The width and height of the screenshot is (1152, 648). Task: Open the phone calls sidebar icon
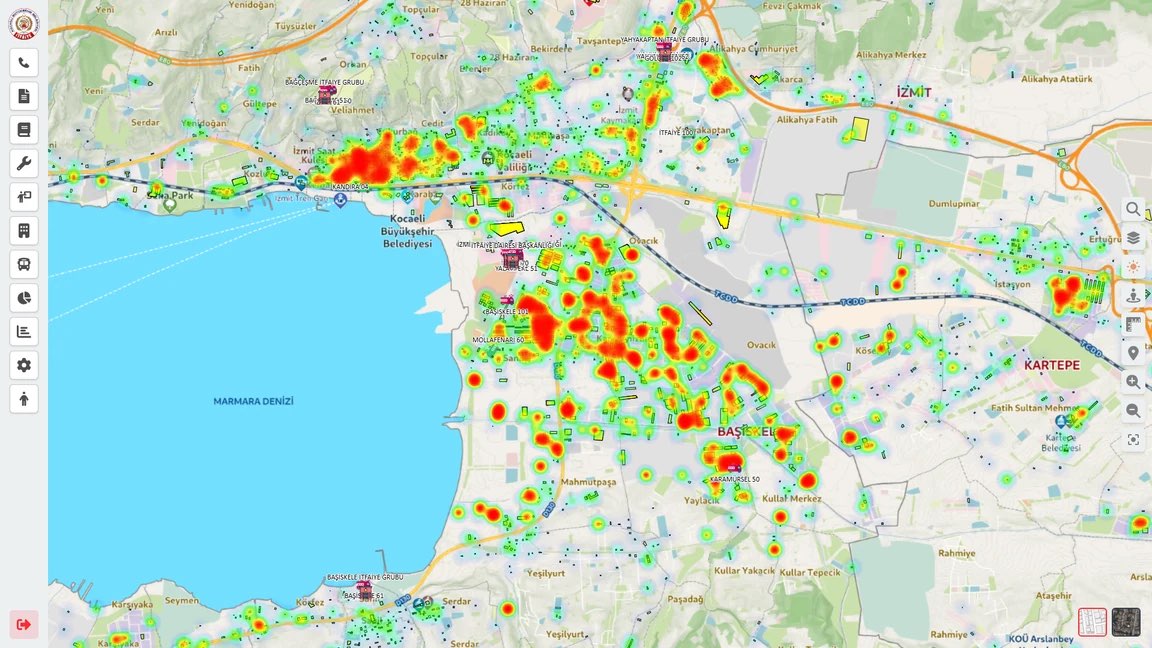24,63
